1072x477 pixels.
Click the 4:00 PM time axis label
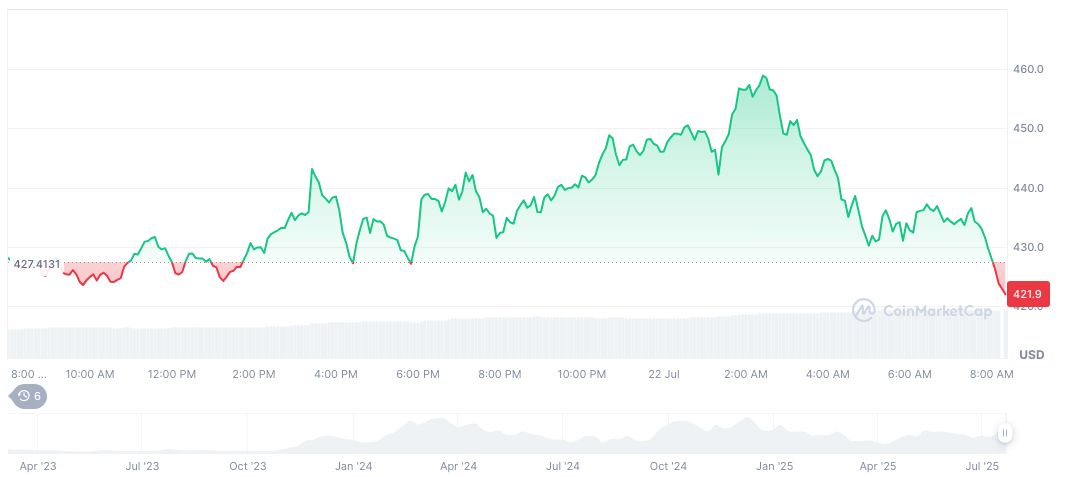pyautogui.click(x=335, y=374)
